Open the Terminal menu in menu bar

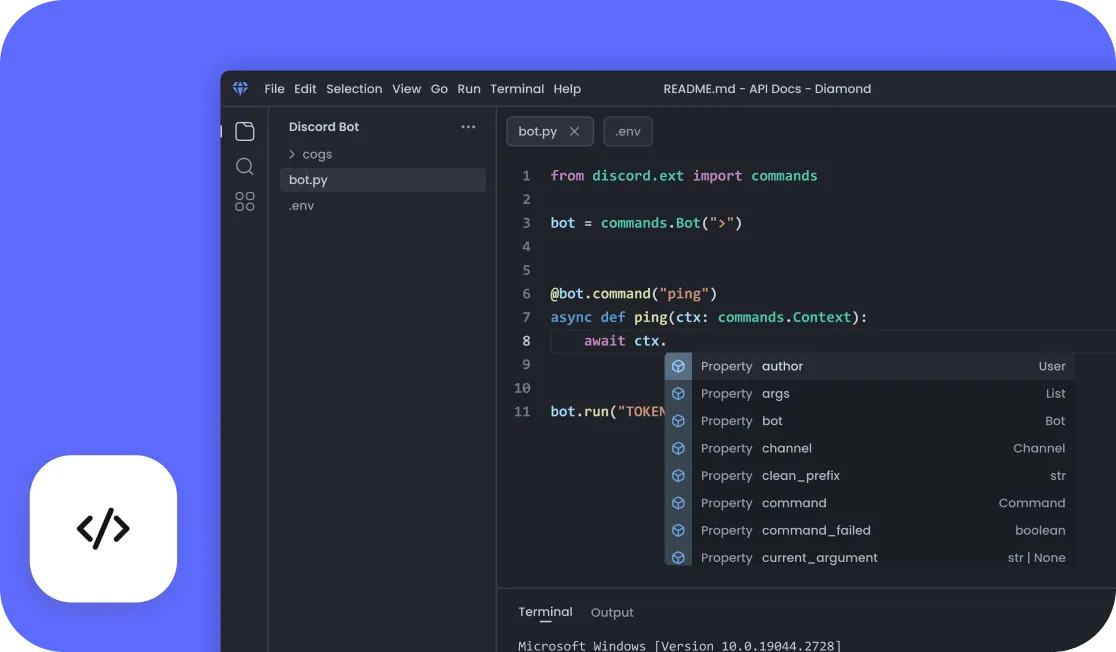point(517,89)
